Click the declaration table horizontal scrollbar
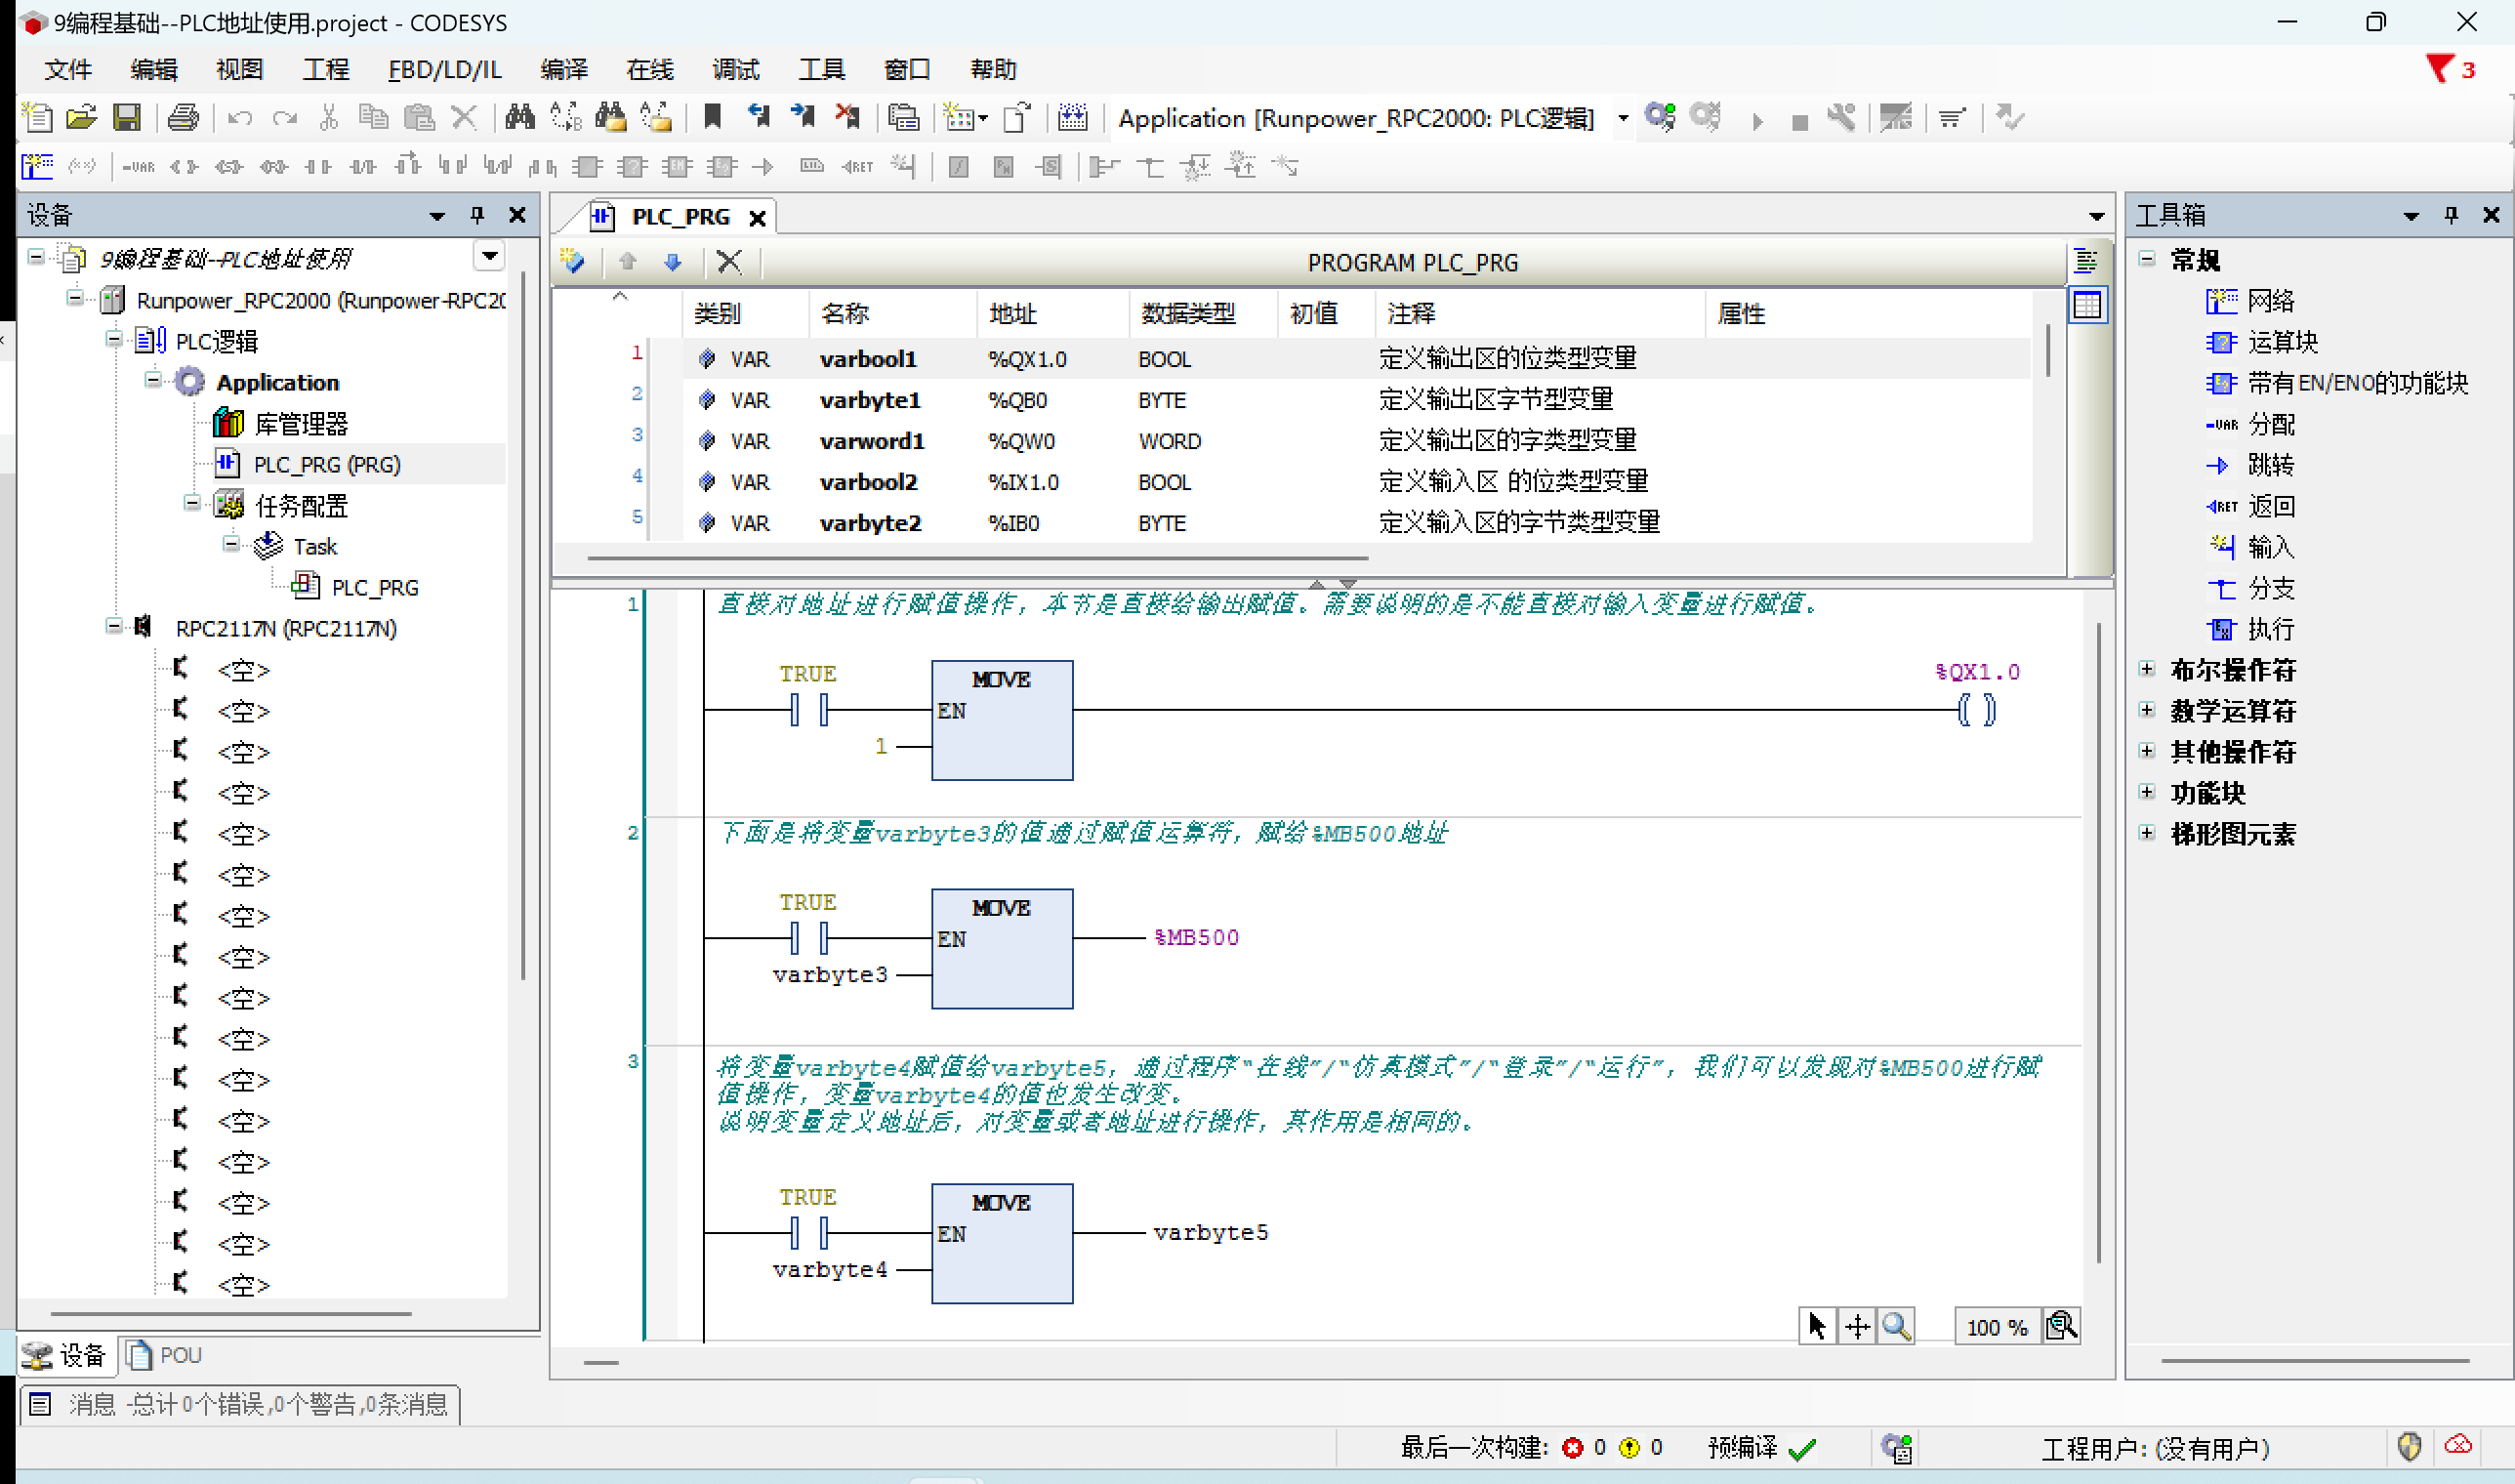This screenshot has height=1484, width=2515. pos(977,558)
